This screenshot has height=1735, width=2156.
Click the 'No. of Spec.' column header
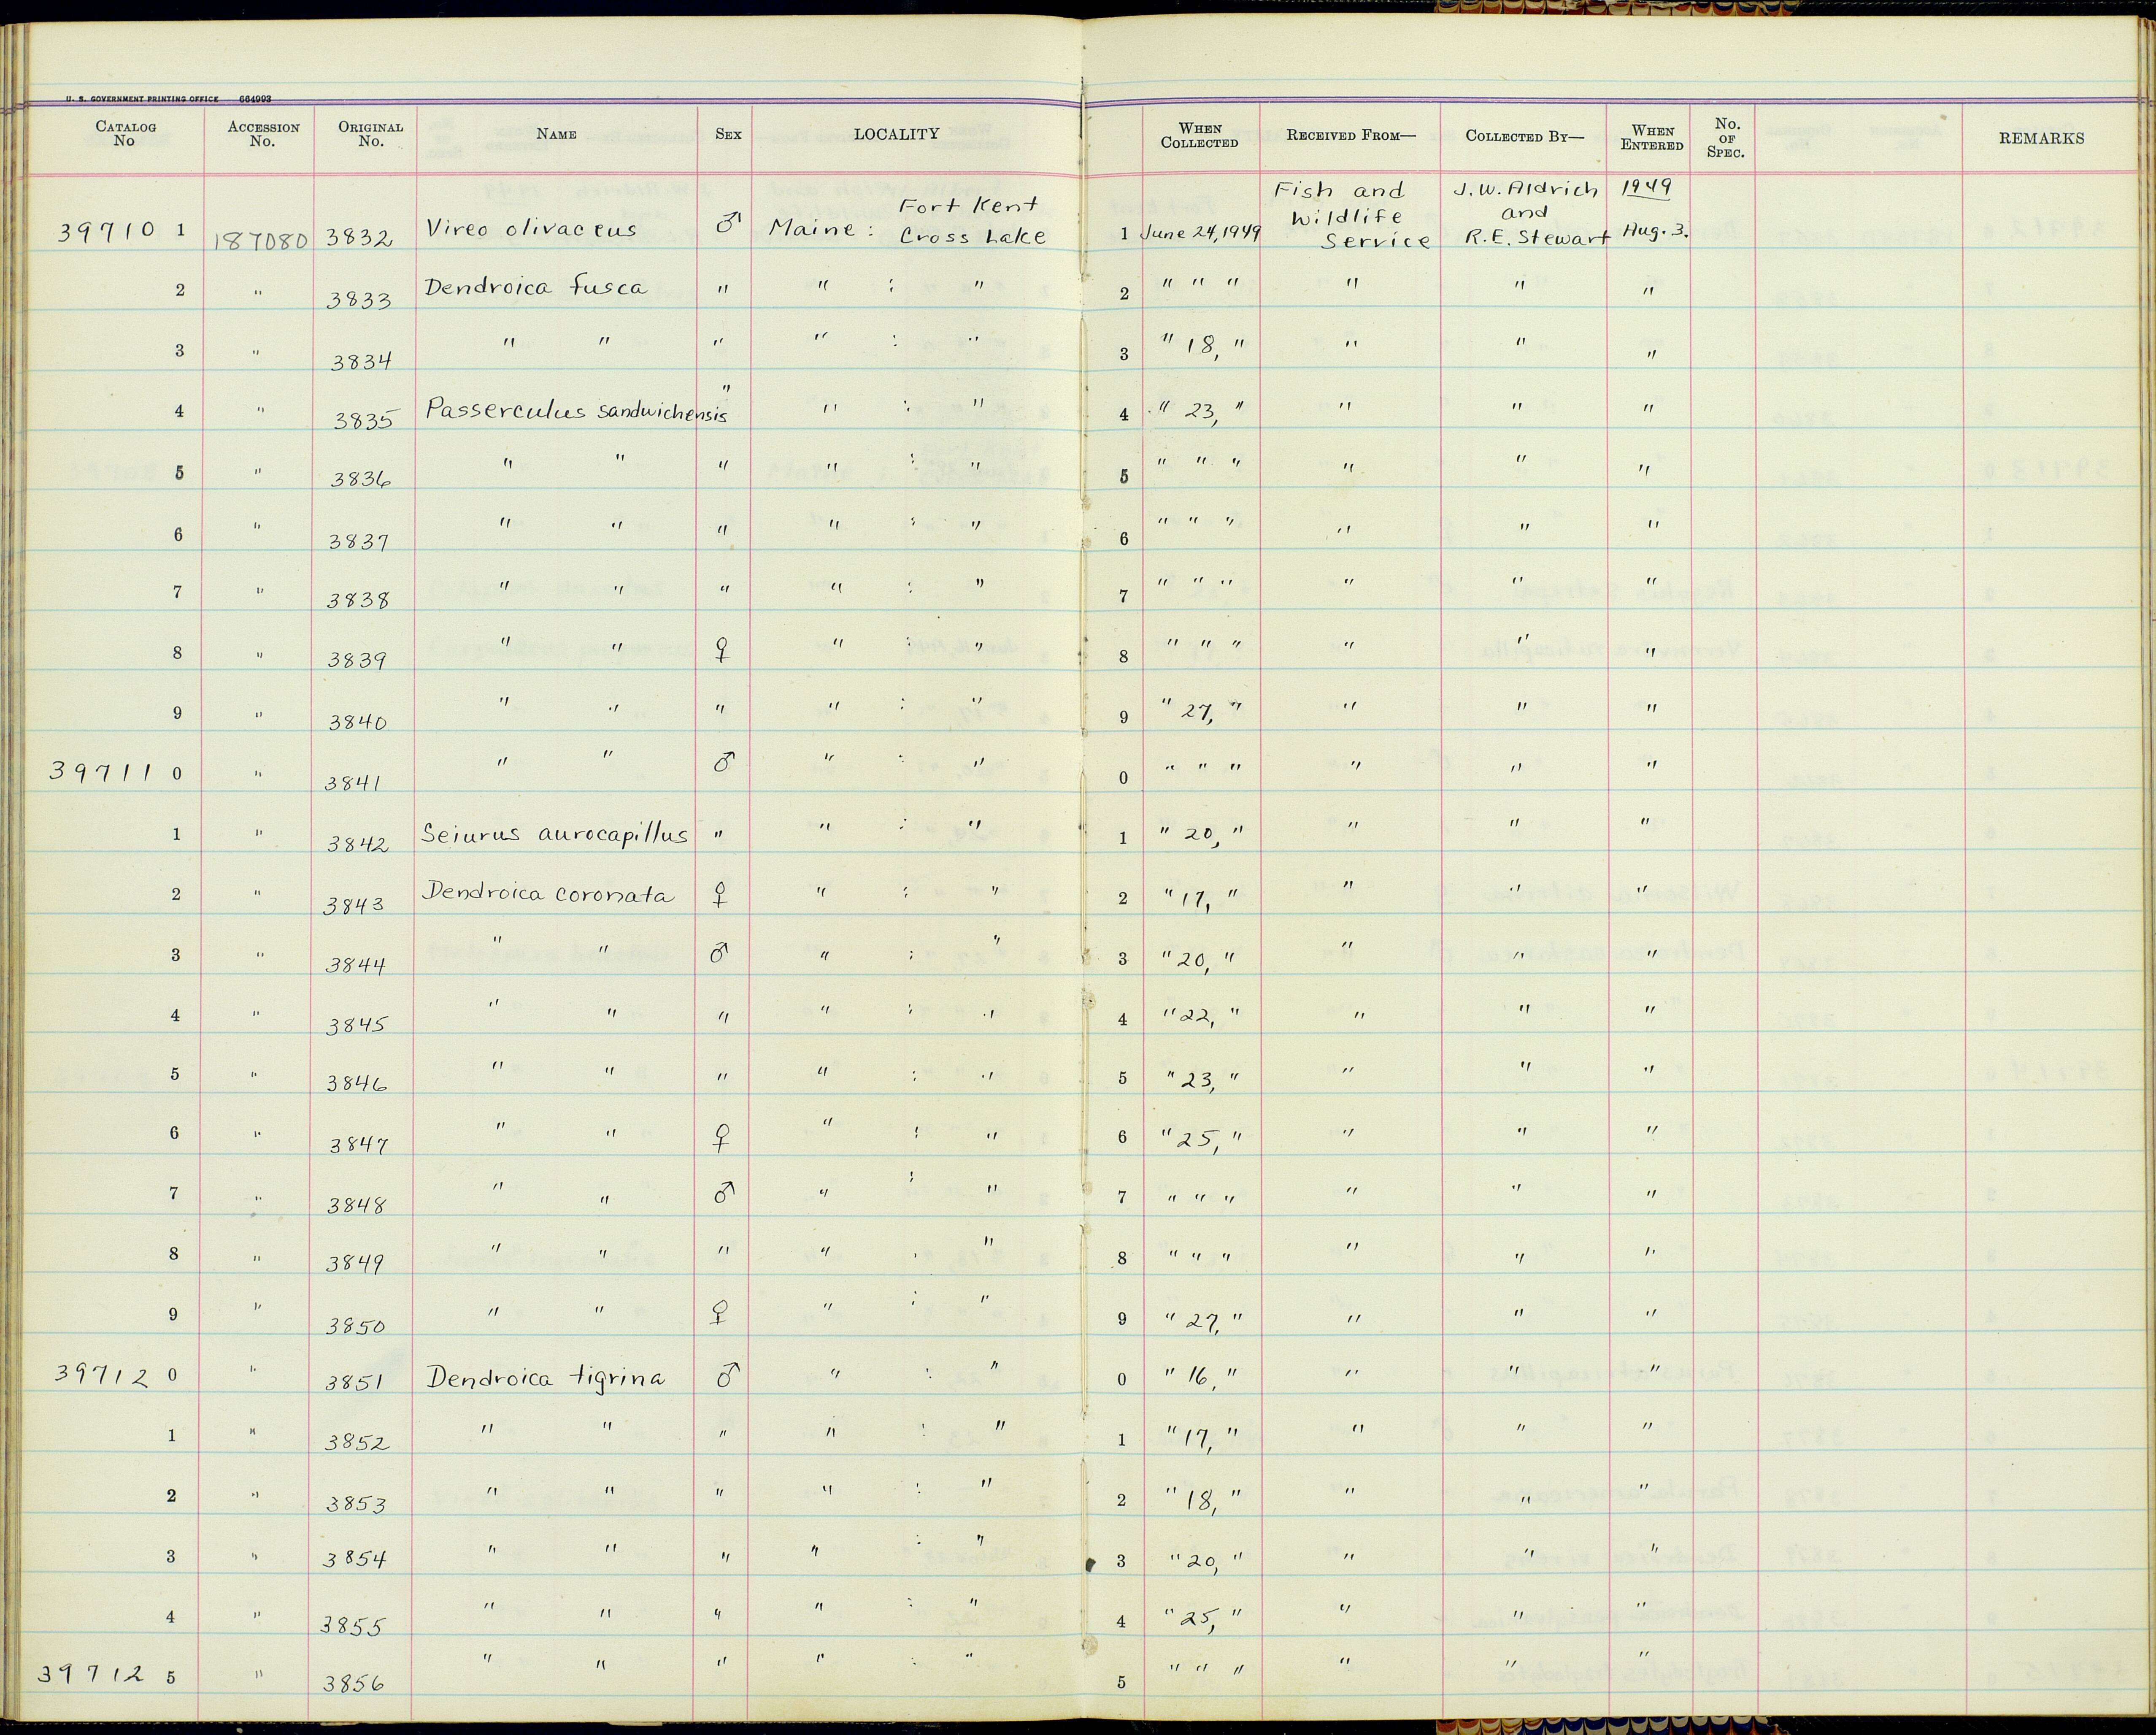click(x=1727, y=138)
